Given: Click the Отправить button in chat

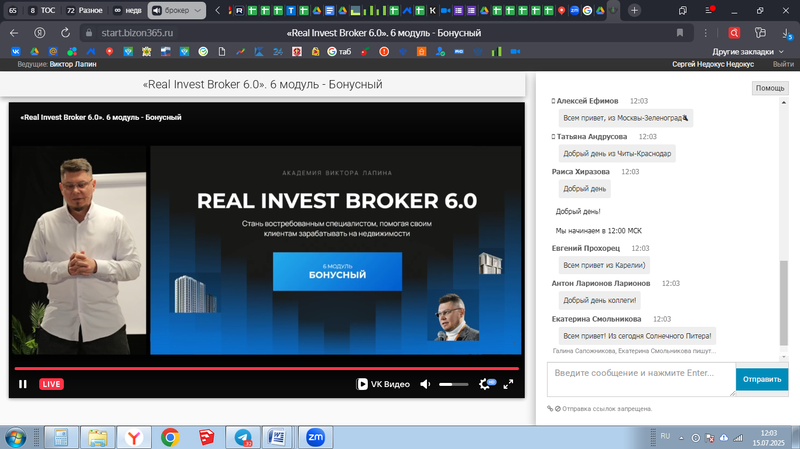Looking at the screenshot, I should 763,379.
